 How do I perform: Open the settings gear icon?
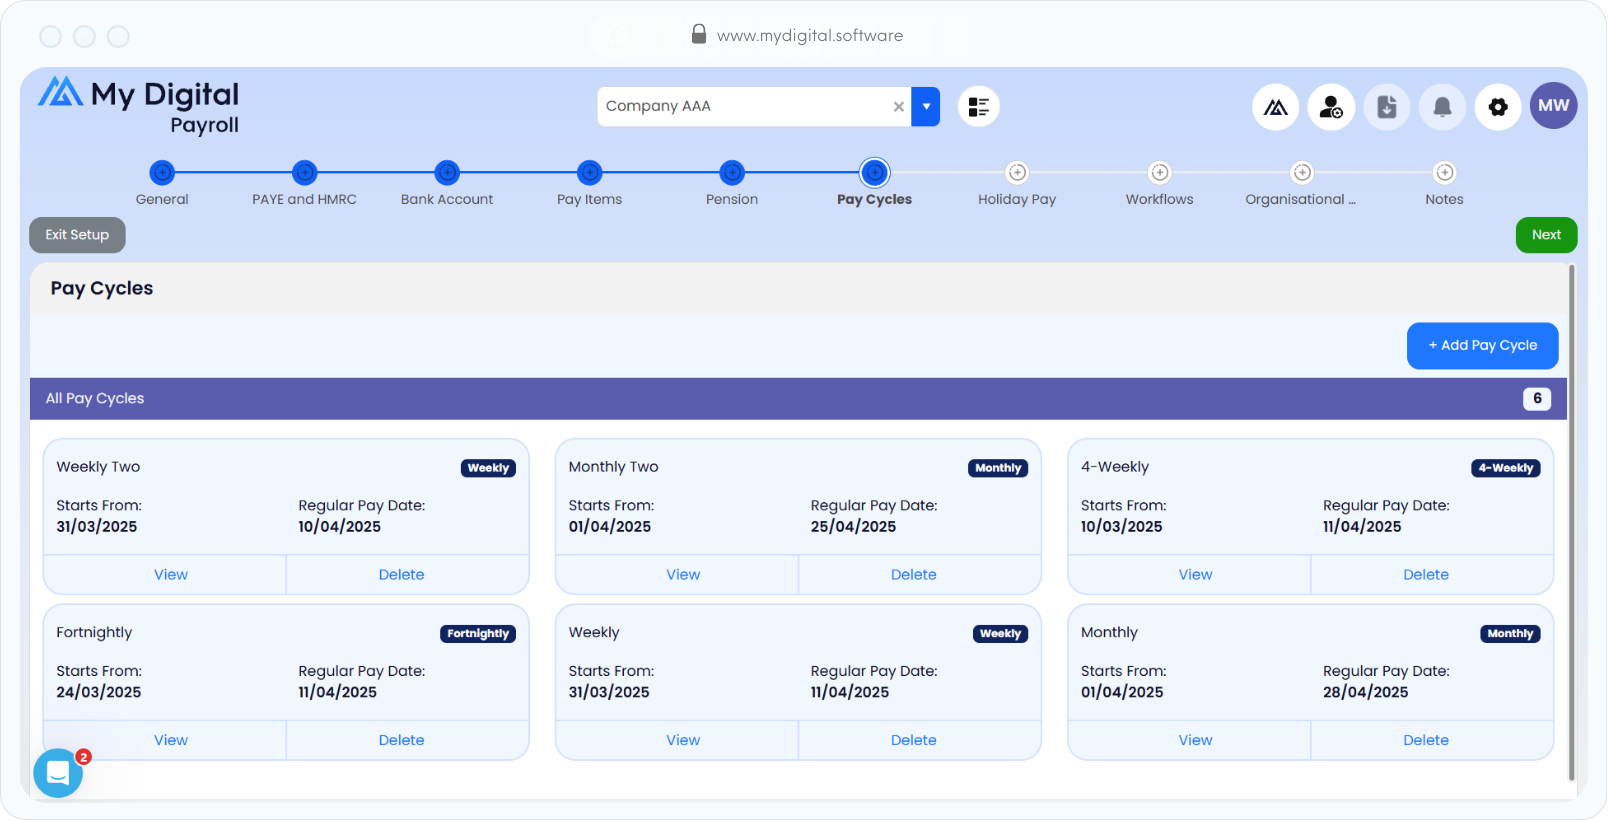(1498, 107)
